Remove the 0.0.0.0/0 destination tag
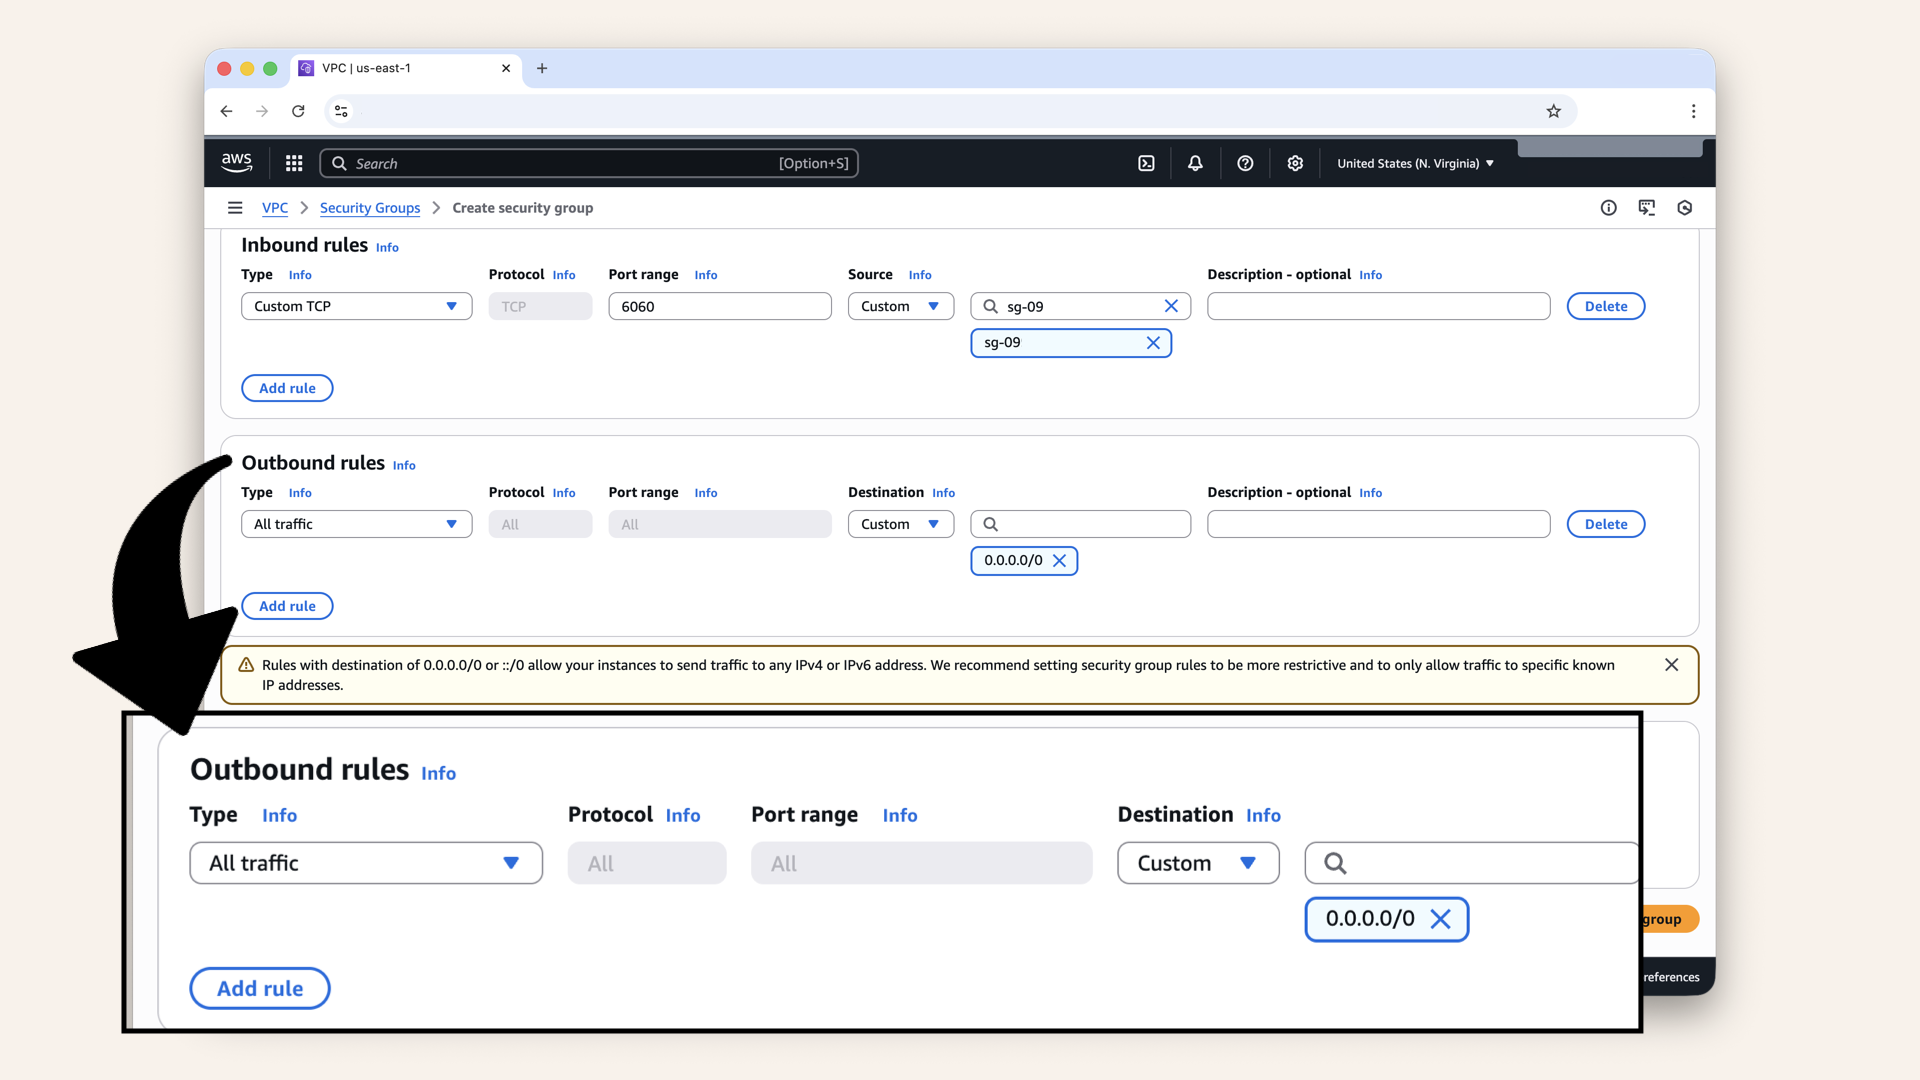 click(1060, 561)
